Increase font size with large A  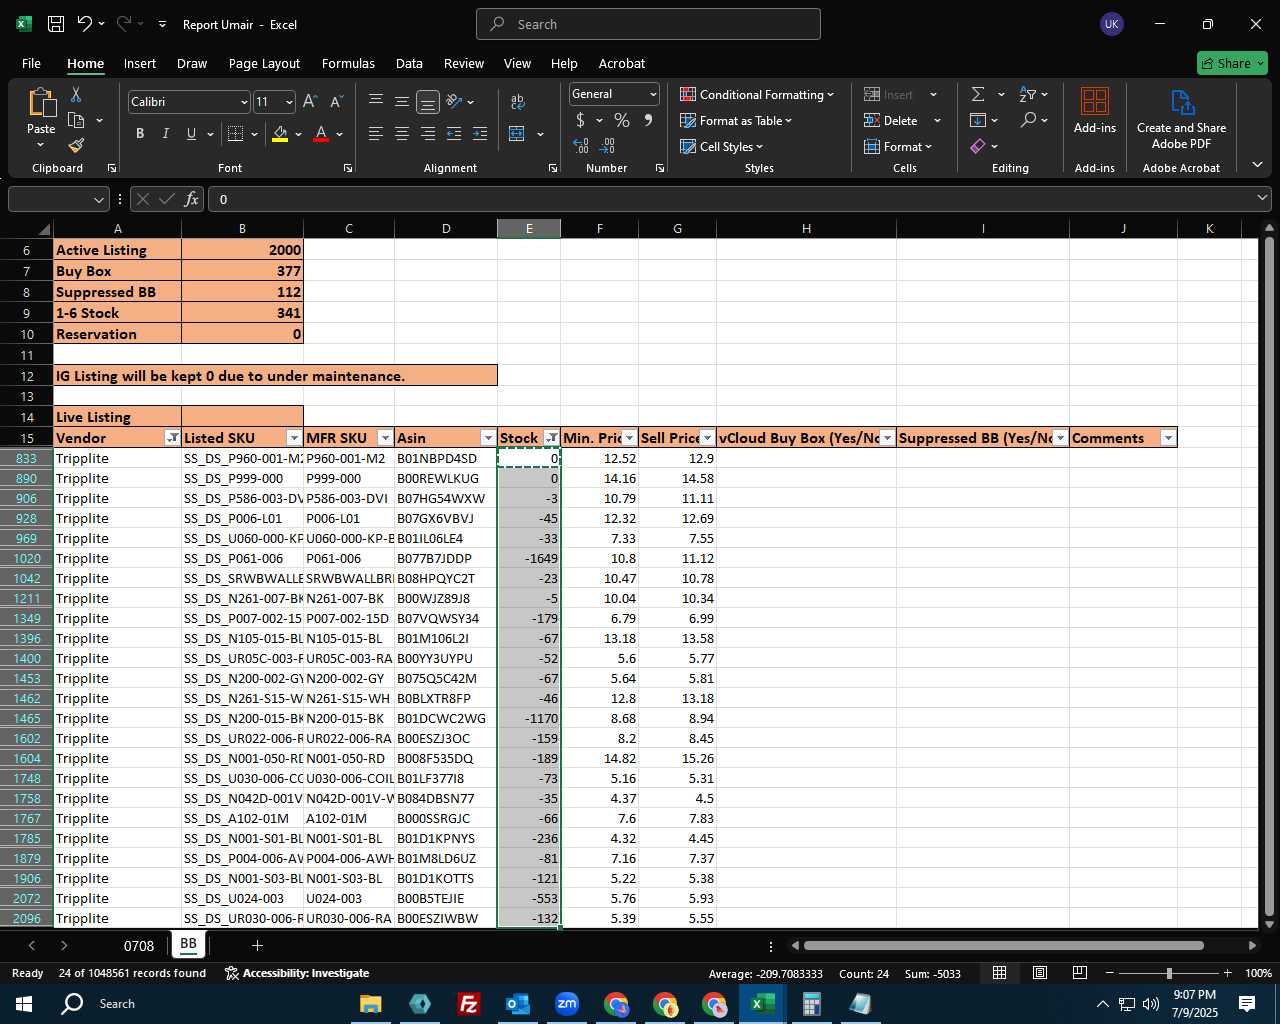pos(310,101)
